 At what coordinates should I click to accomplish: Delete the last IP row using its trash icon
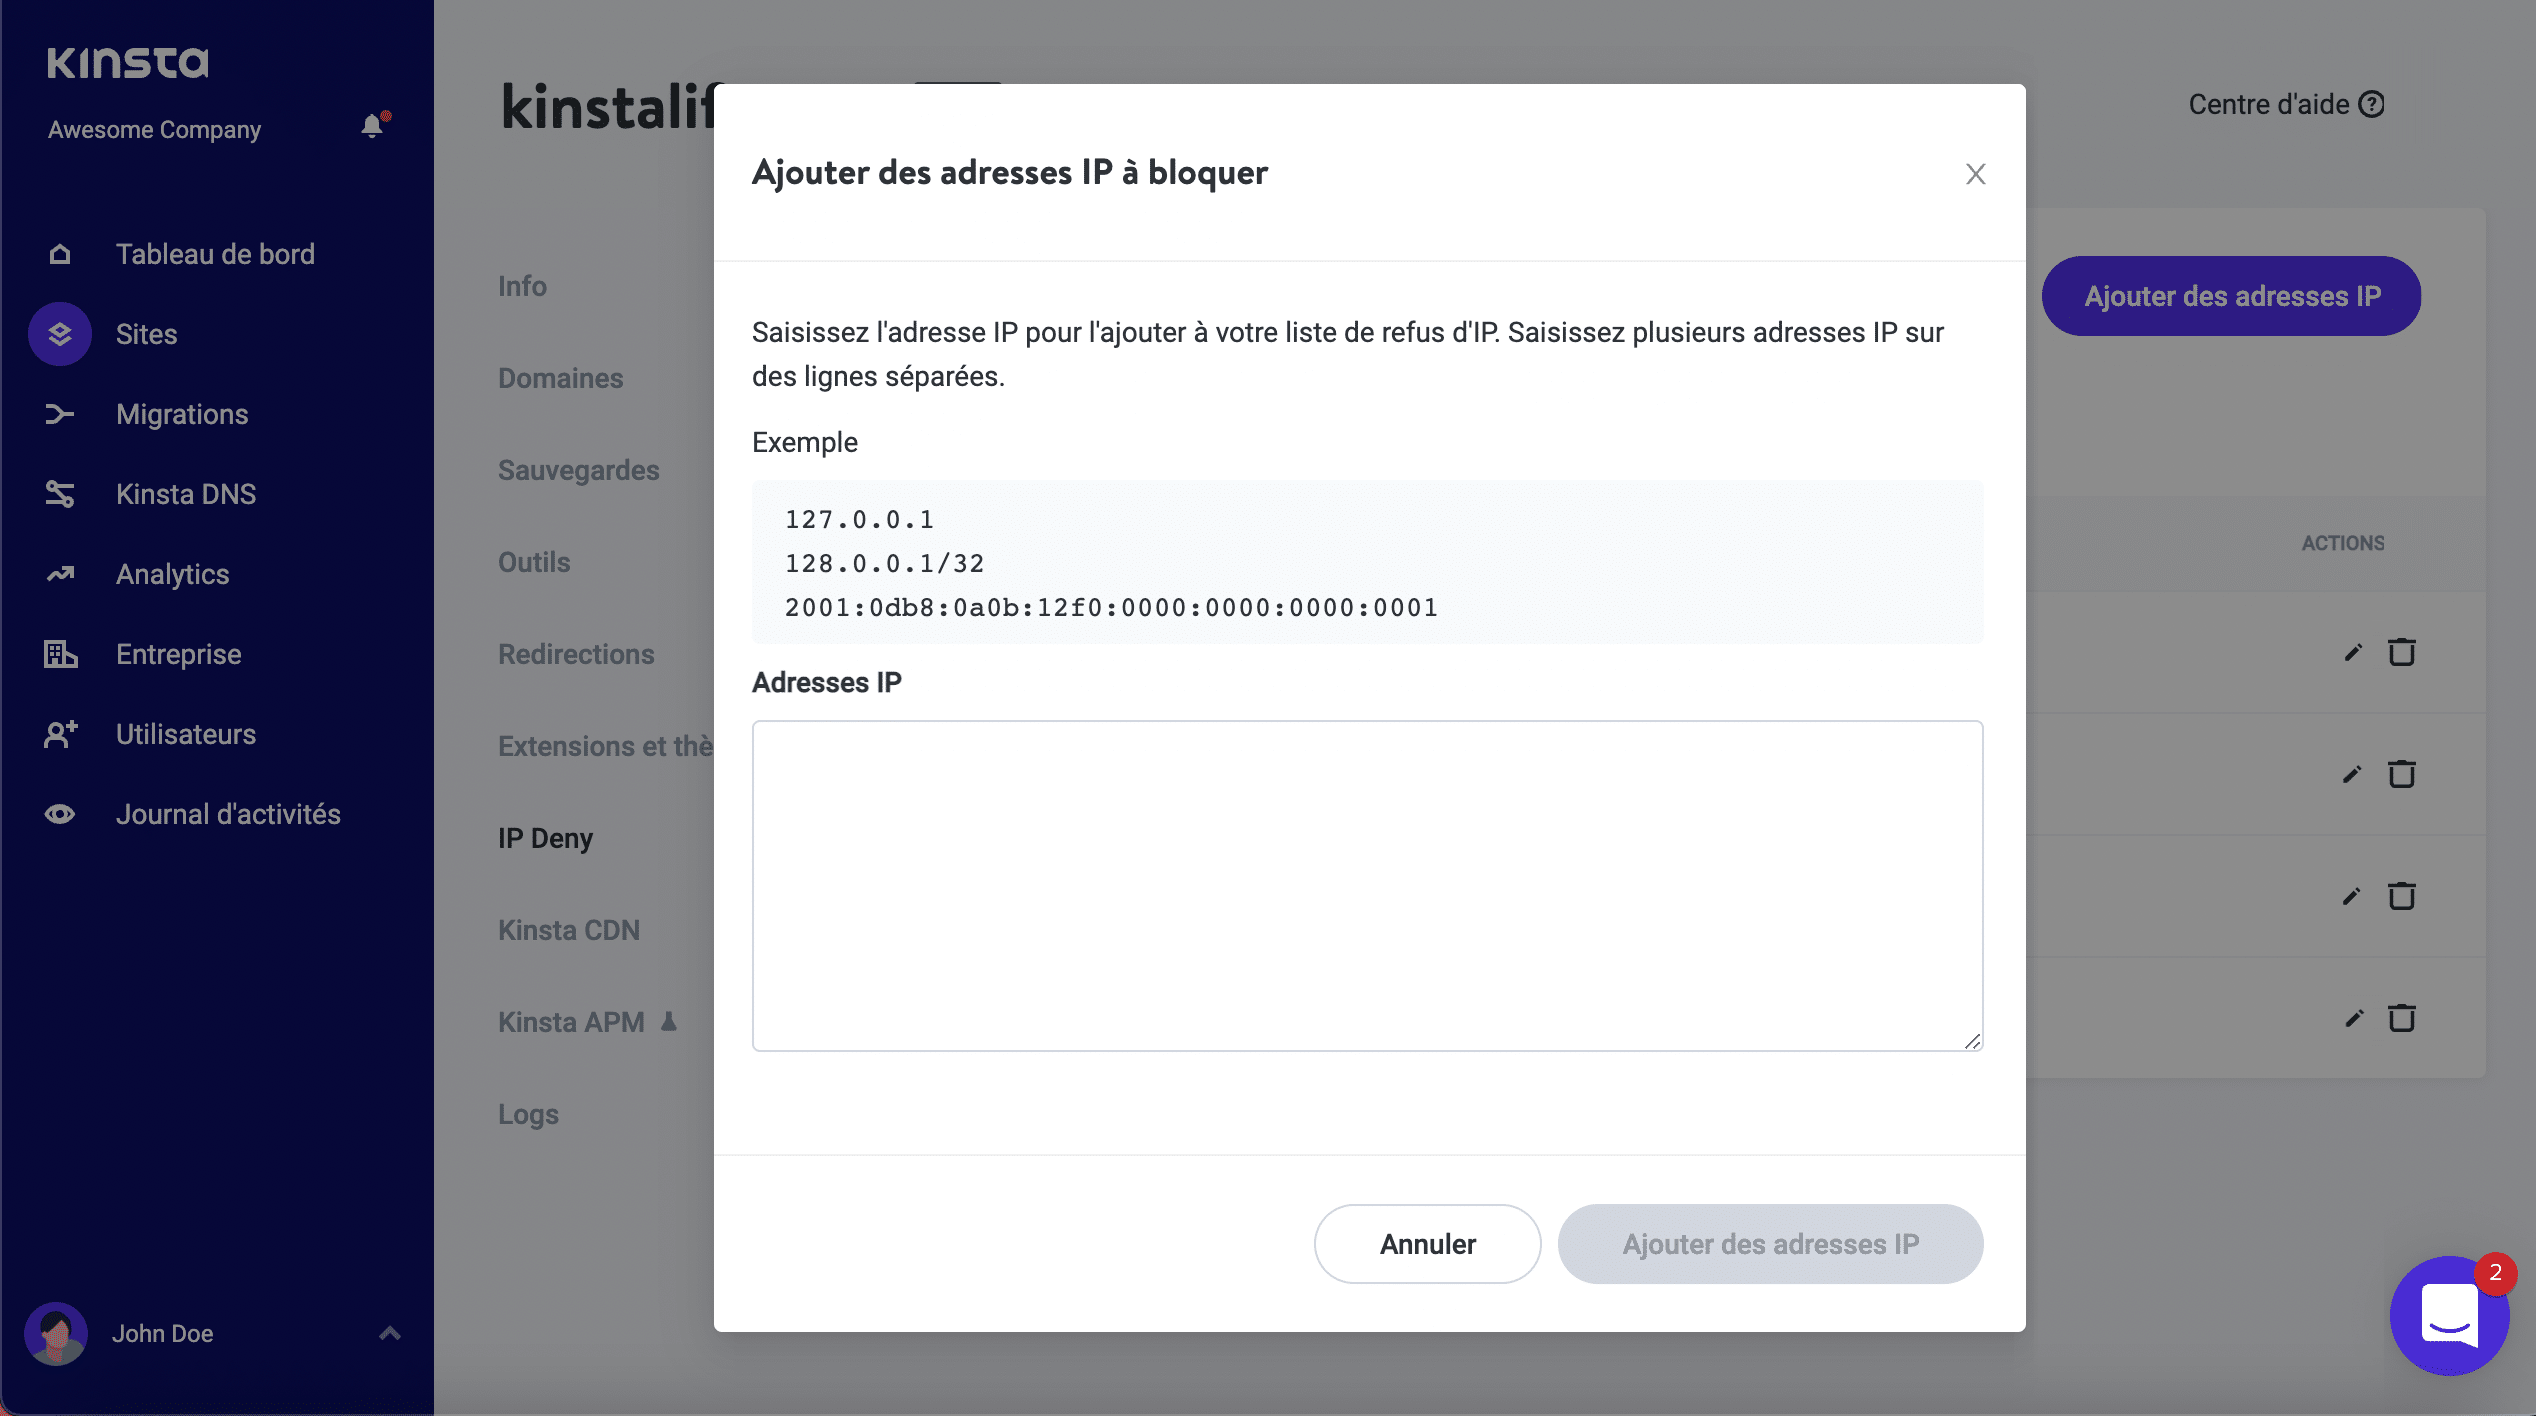click(x=2401, y=1018)
